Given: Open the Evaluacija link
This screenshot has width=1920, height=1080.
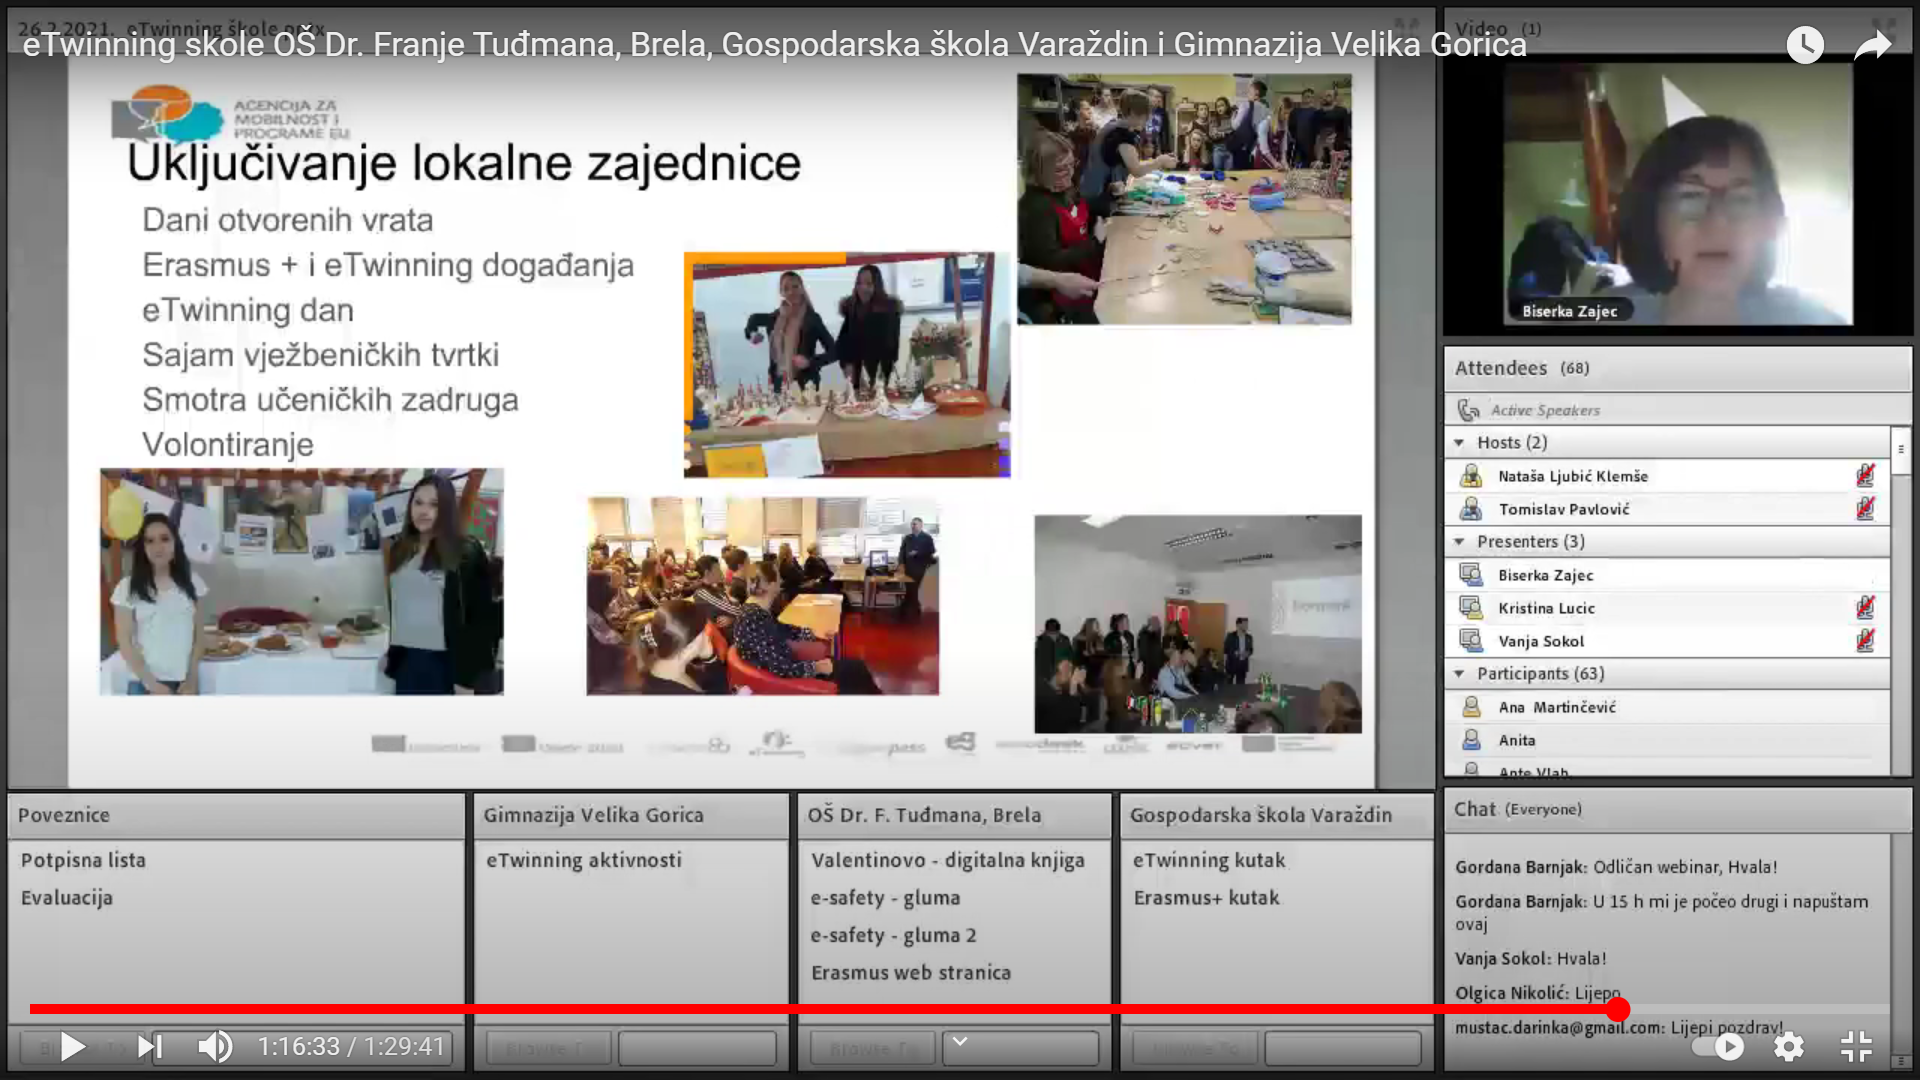Looking at the screenshot, I should (67, 898).
